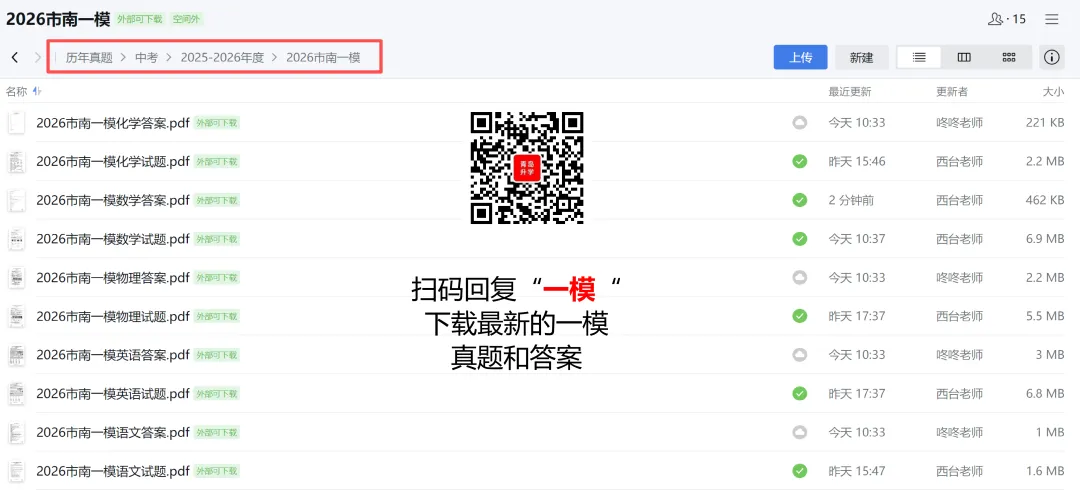Click green check status for 语文试题.pdf
The width and height of the screenshot is (1080, 490).
[799, 471]
